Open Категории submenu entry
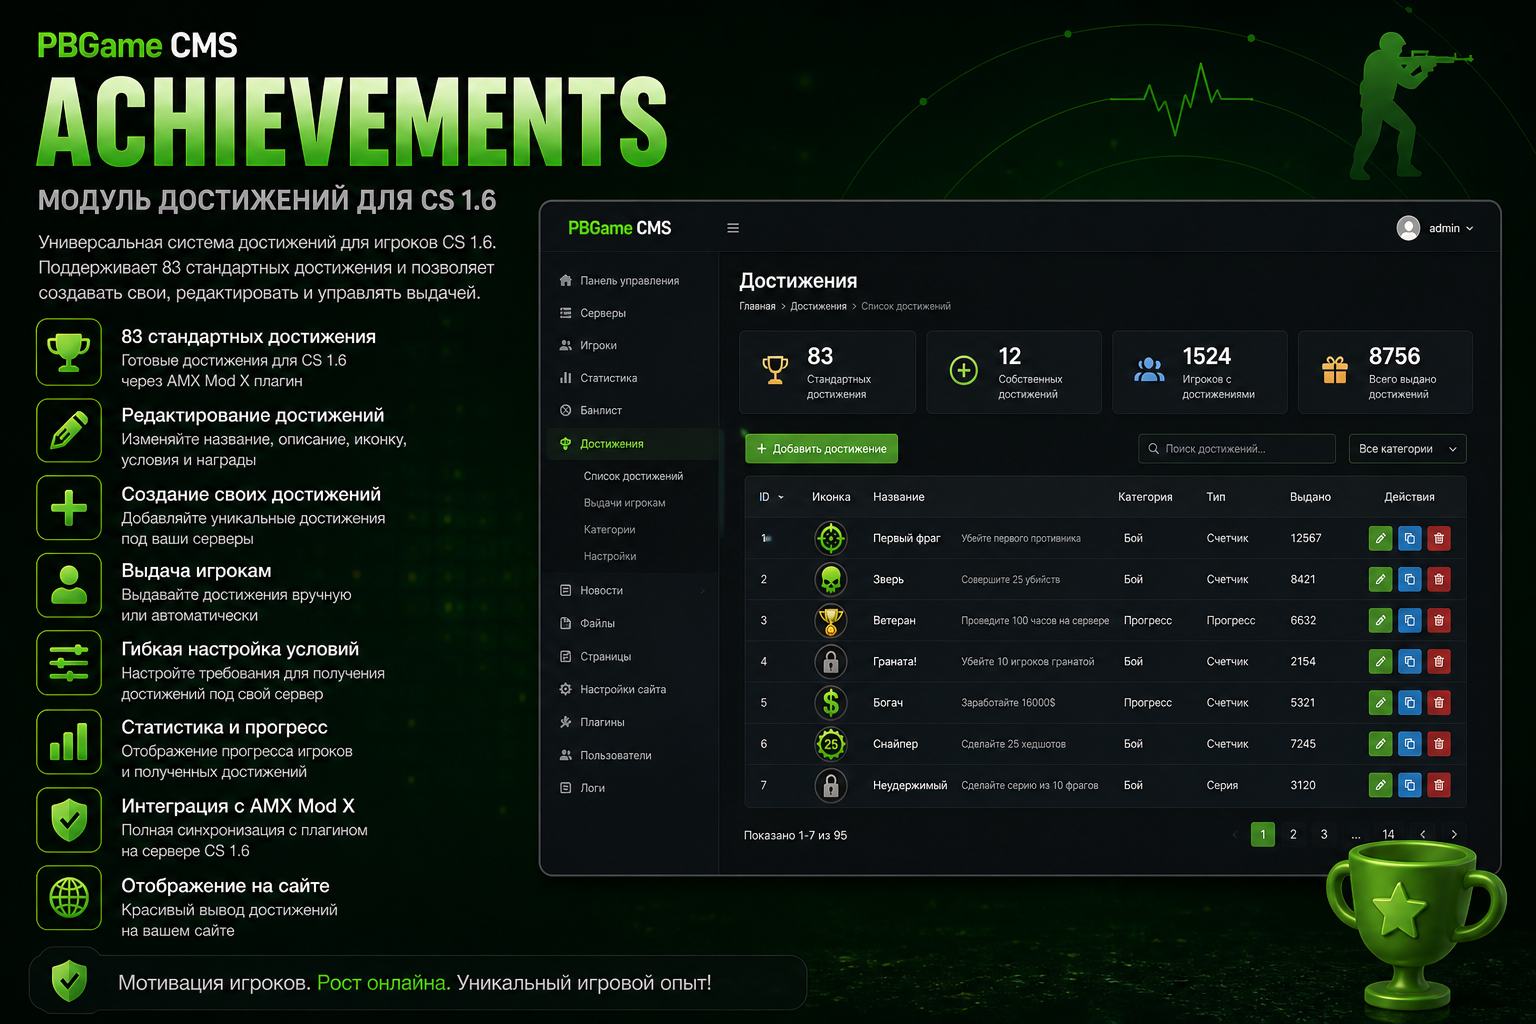 [x=609, y=530]
